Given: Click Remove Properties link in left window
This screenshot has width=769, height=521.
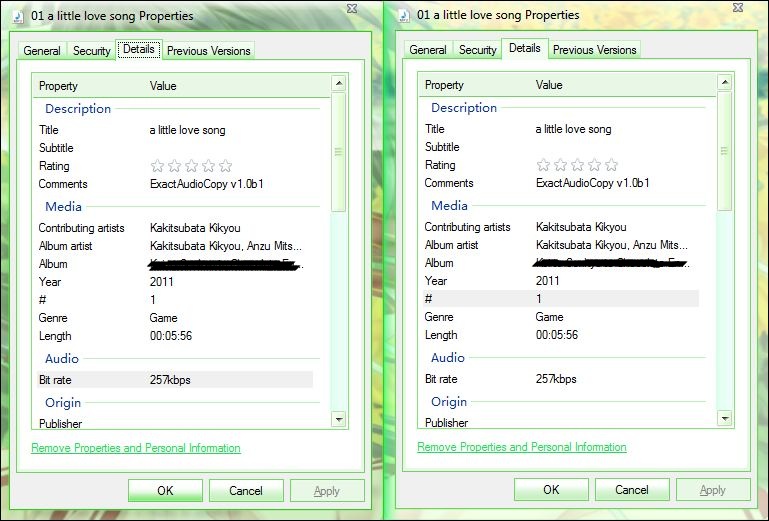Looking at the screenshot, I should pyautogui.click(x=136, y=448).
